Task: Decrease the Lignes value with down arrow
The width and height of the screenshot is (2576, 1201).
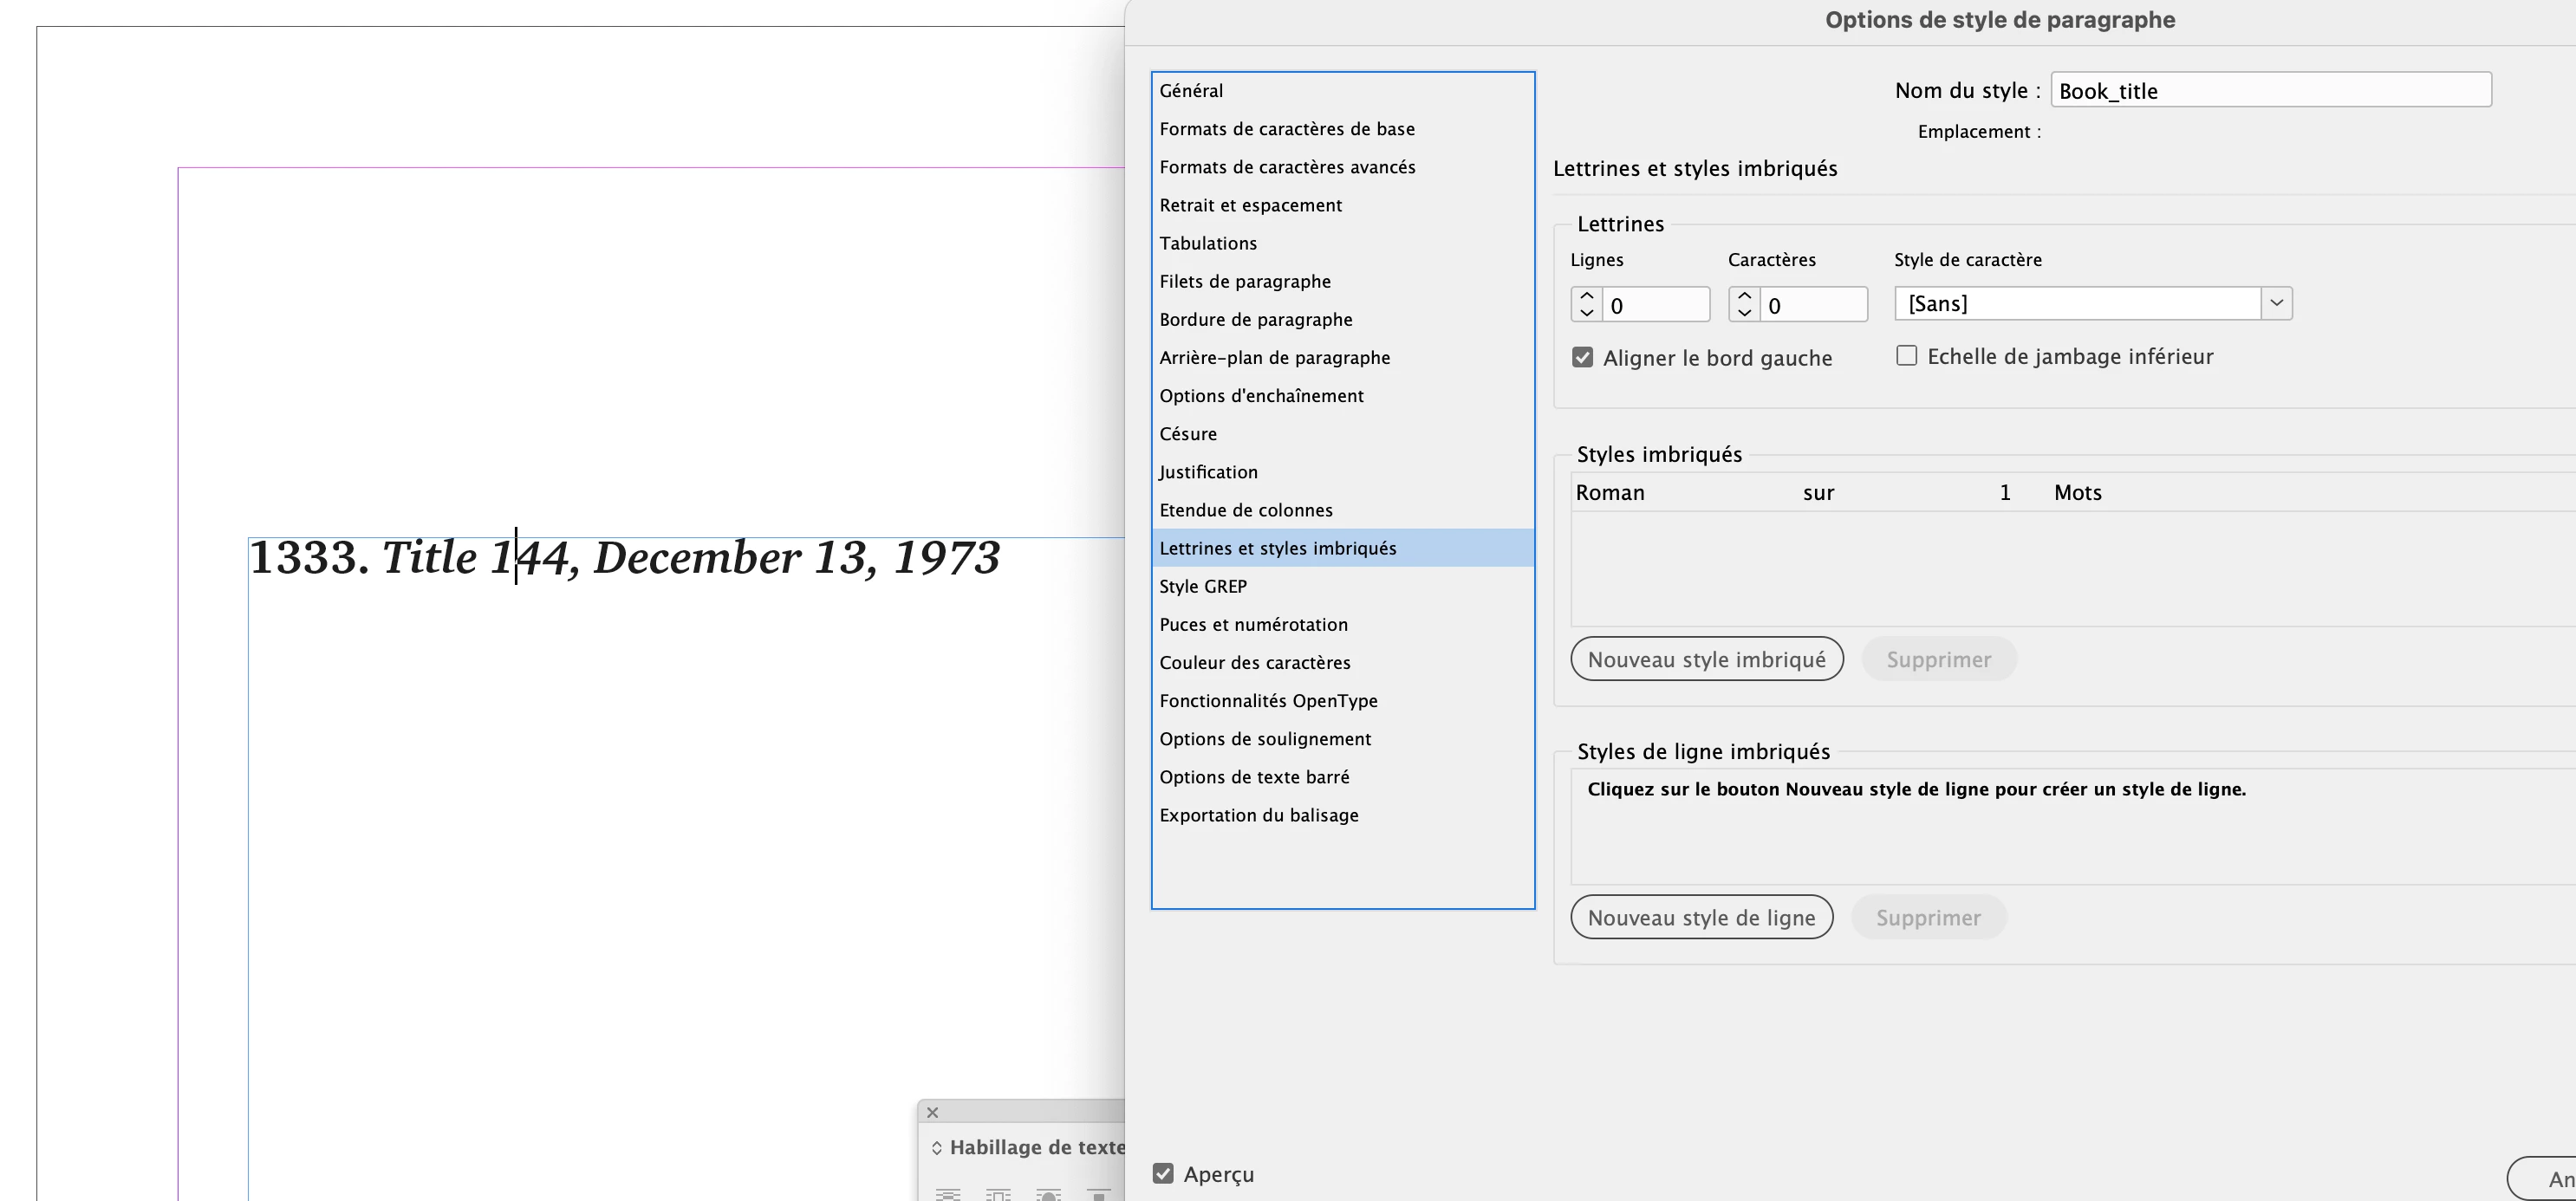Action: pos(1586,313)
